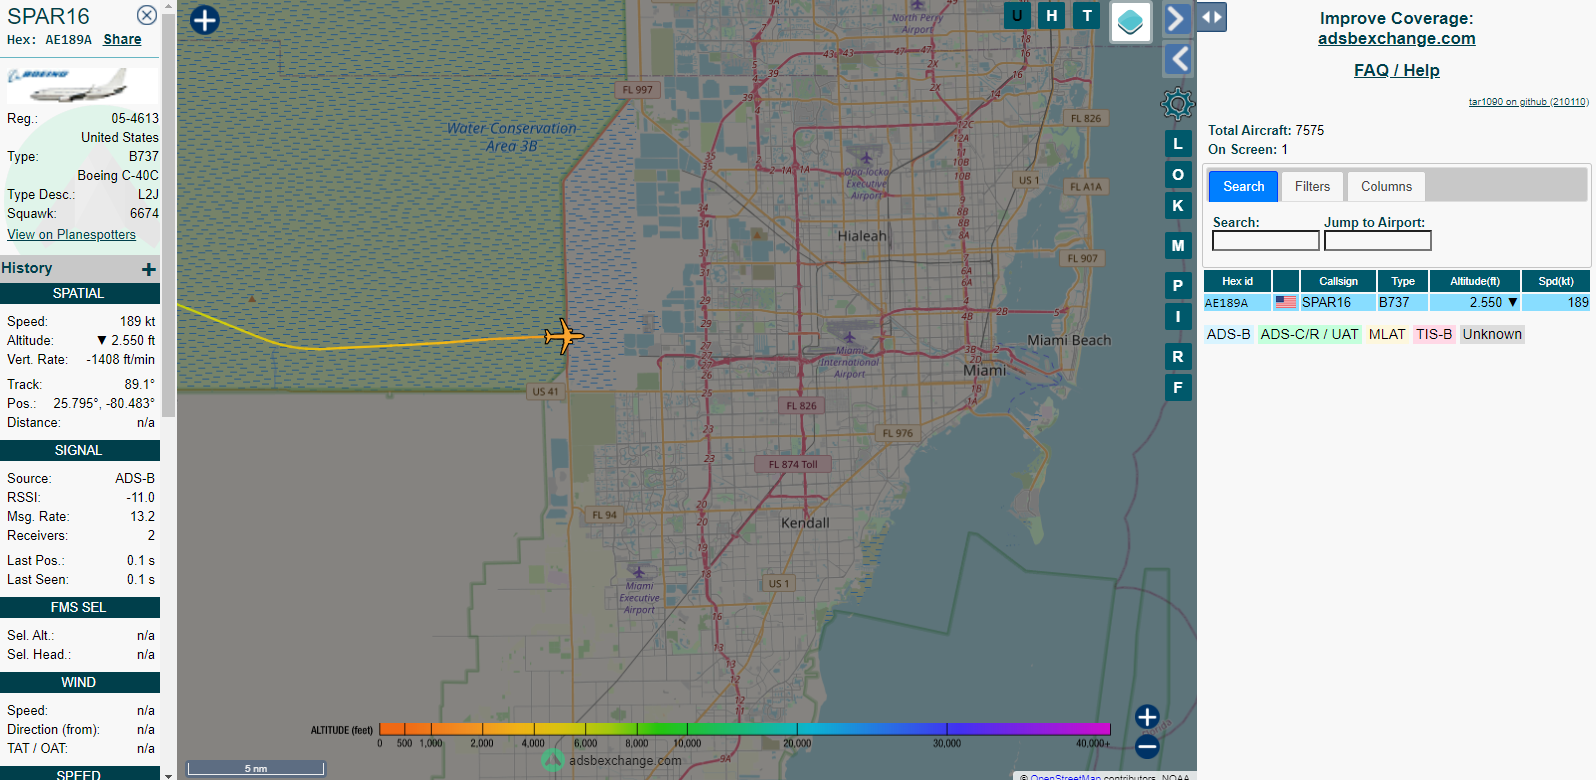Toggle the O map option button
This screenshot has height=780, width=1596.
(x=1178, y=175)
